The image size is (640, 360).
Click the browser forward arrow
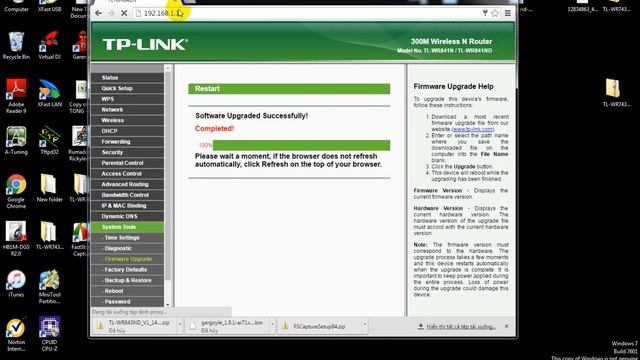coord(111,13)
